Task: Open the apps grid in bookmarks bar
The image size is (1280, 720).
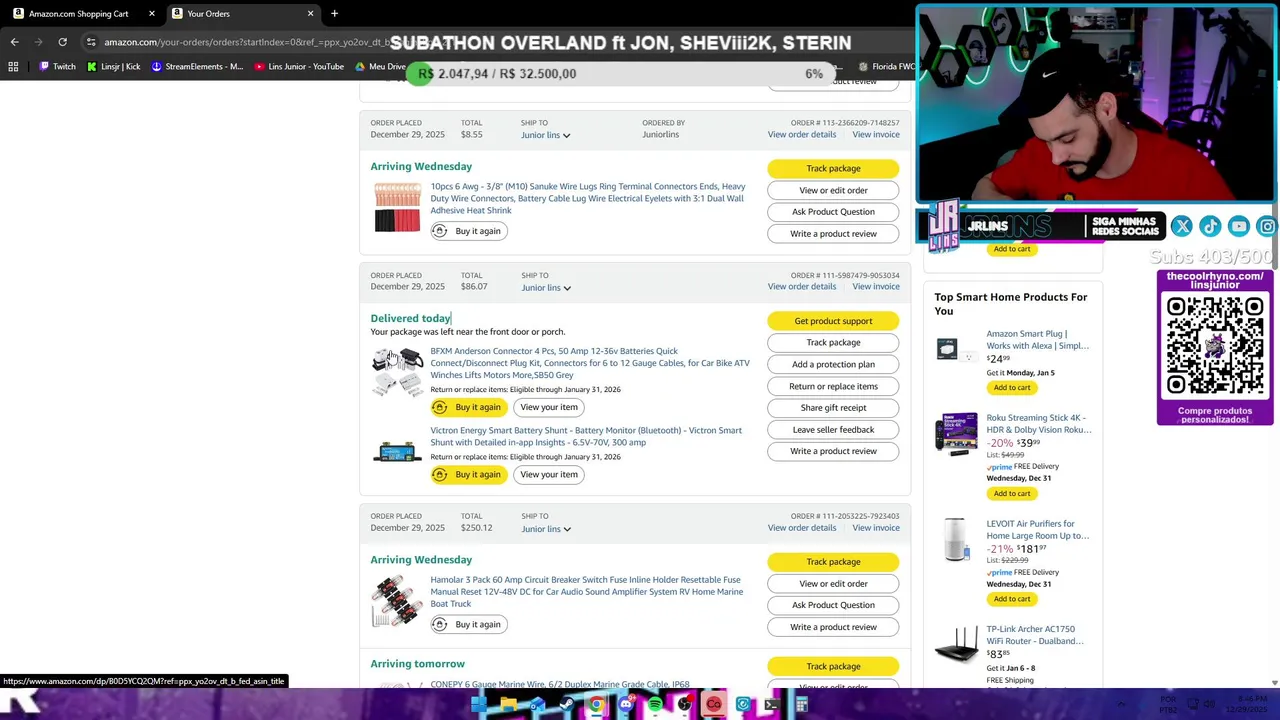Action: (13, 67)
